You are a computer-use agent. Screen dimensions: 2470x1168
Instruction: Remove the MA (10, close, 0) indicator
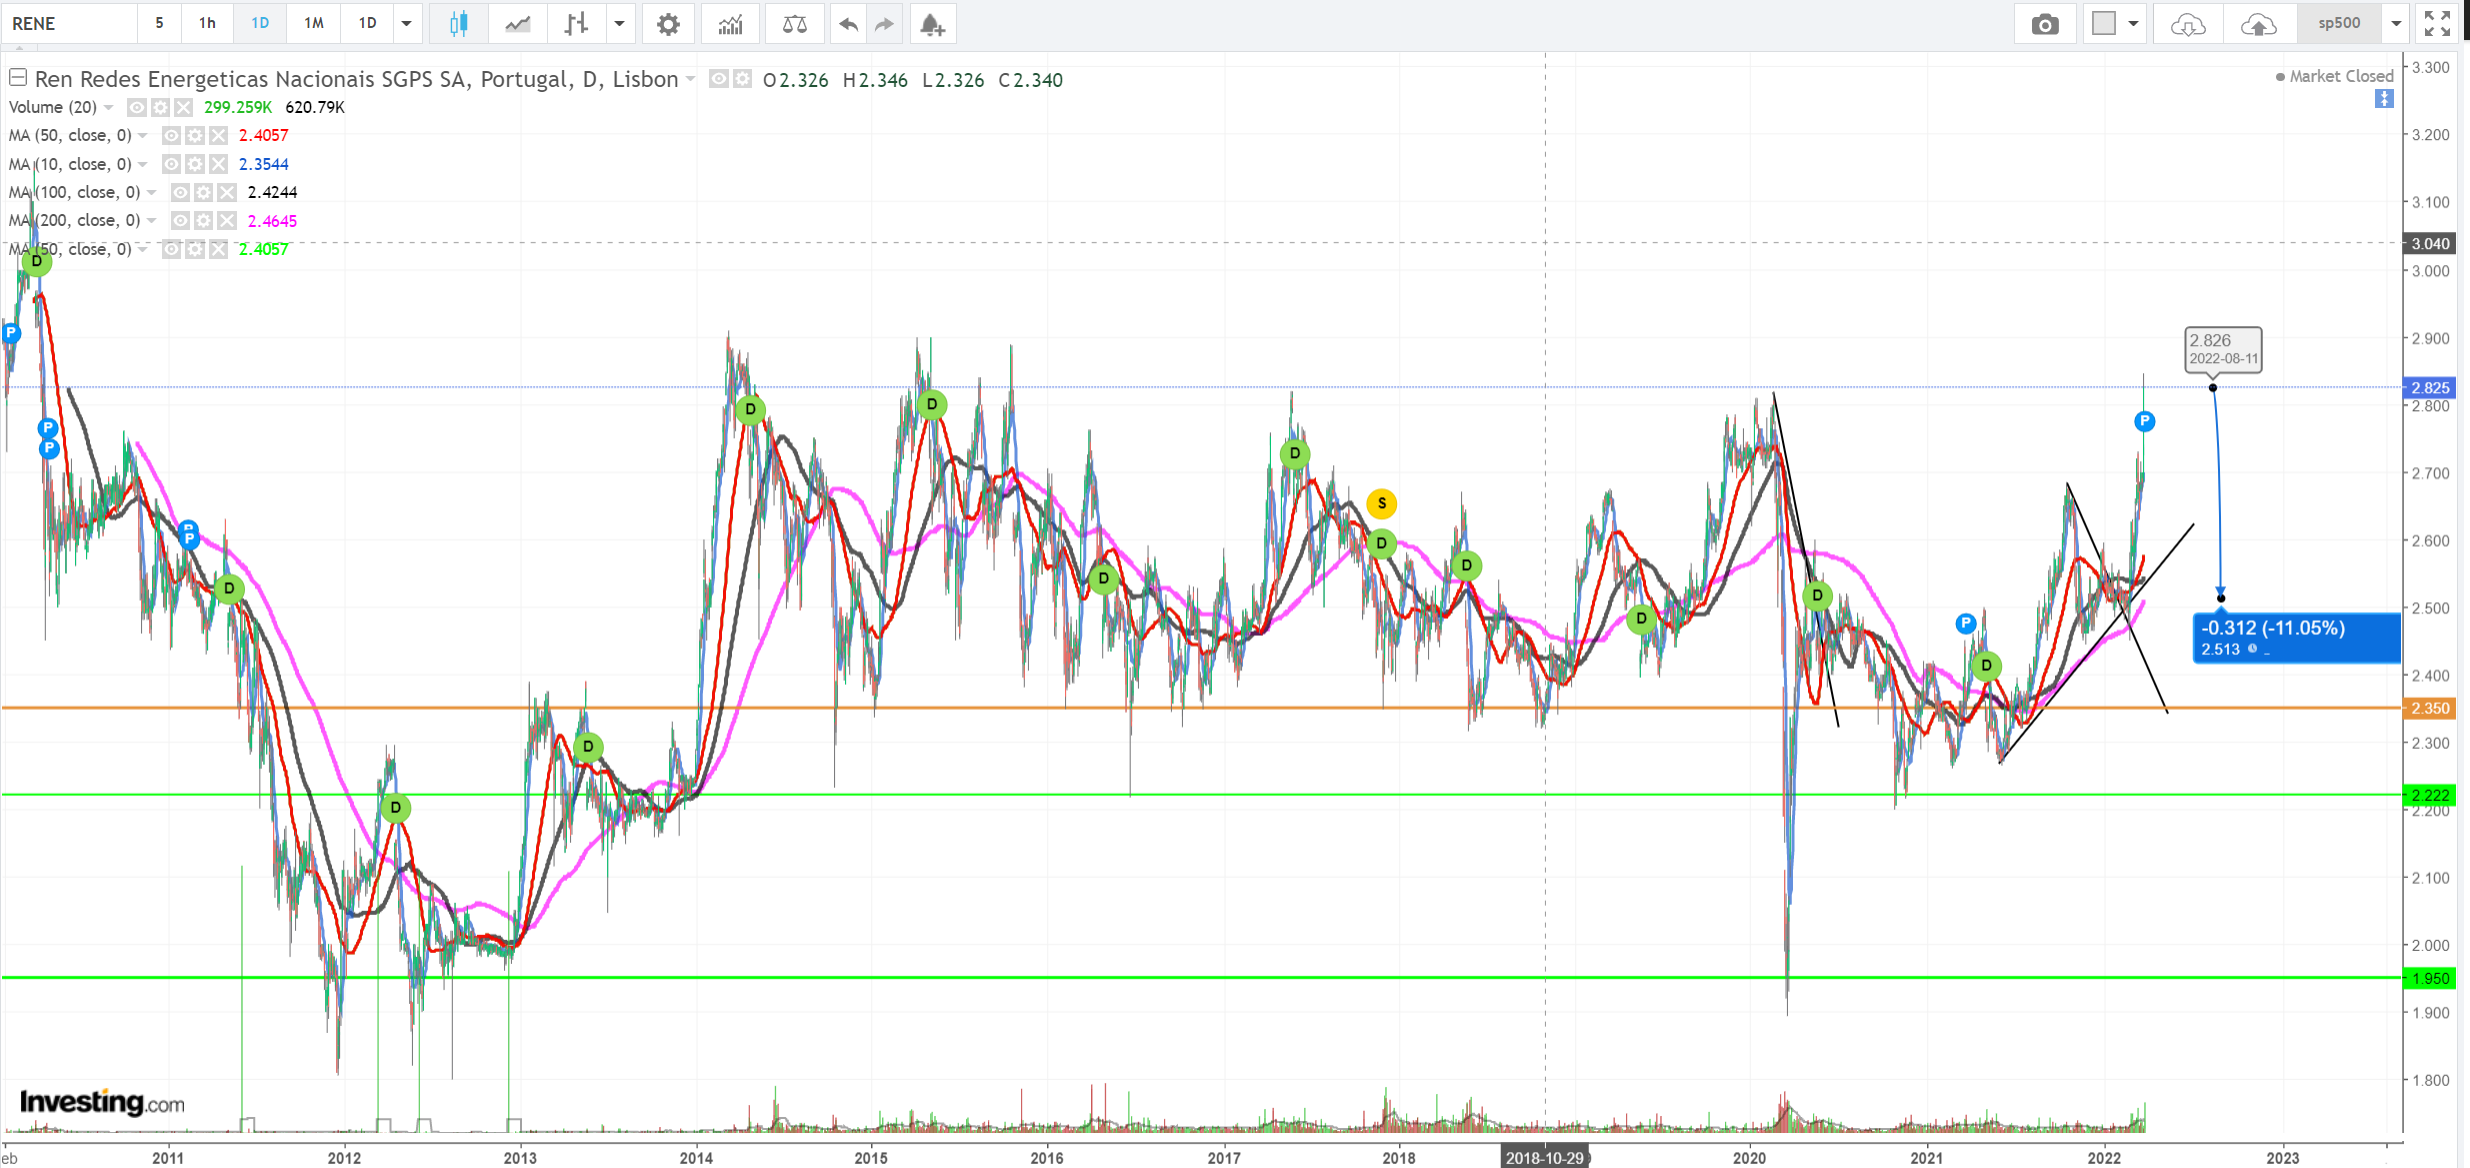point(219,164)
